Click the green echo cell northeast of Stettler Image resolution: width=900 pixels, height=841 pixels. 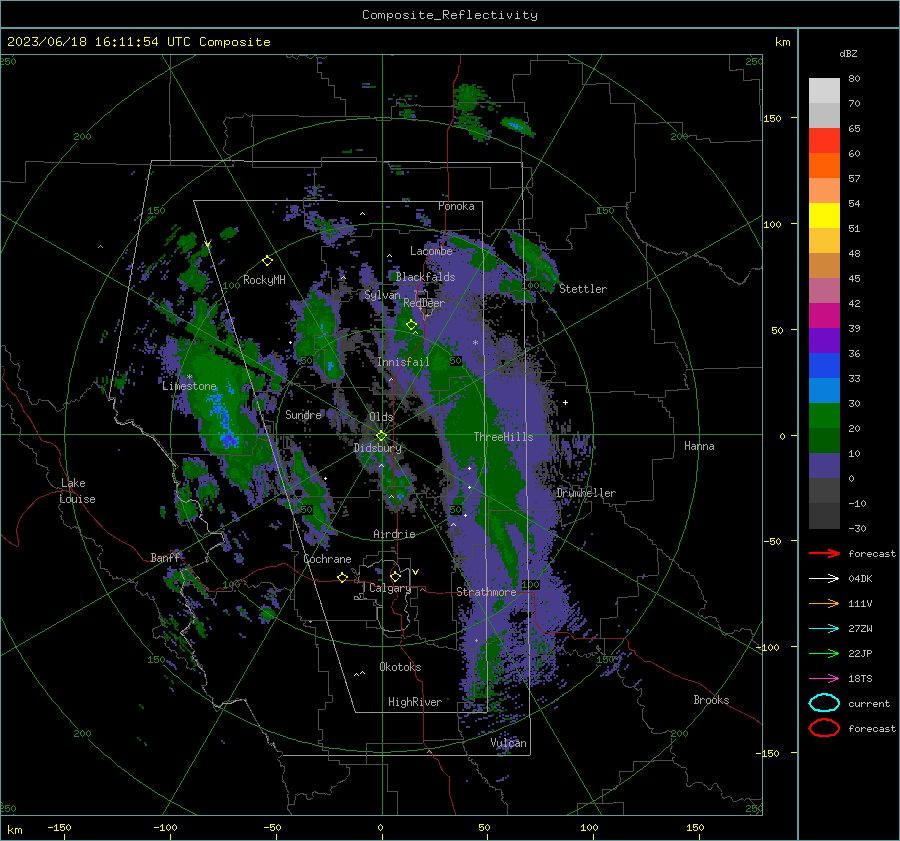[532, 256]
